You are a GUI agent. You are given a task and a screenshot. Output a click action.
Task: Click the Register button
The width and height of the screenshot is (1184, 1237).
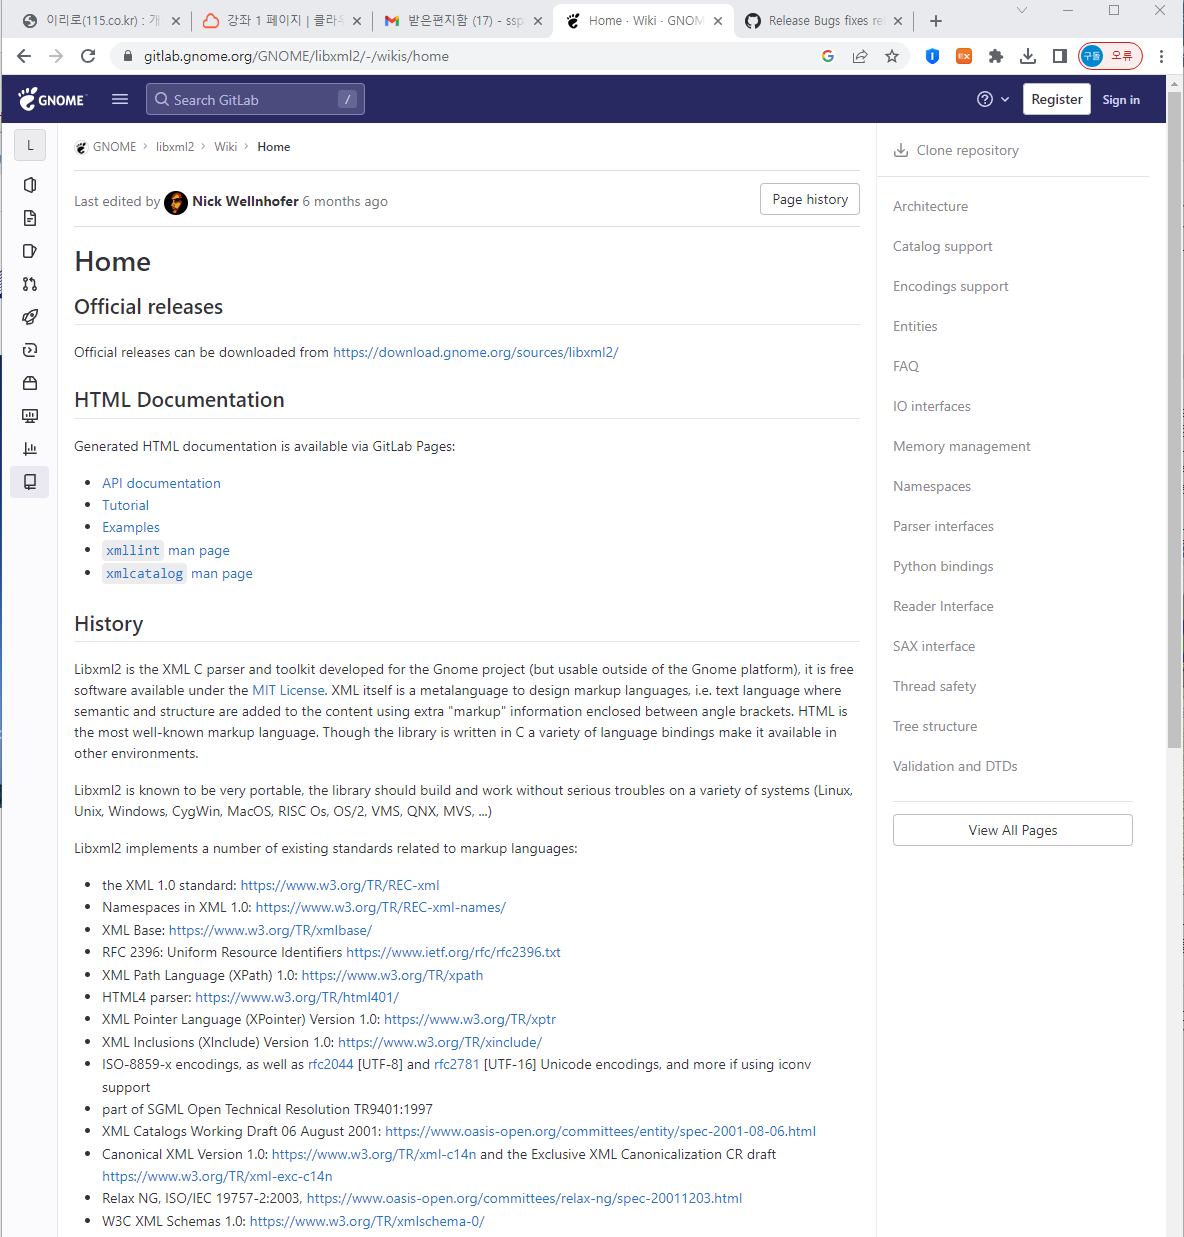pyautogui.click(x=1057, y=99)
